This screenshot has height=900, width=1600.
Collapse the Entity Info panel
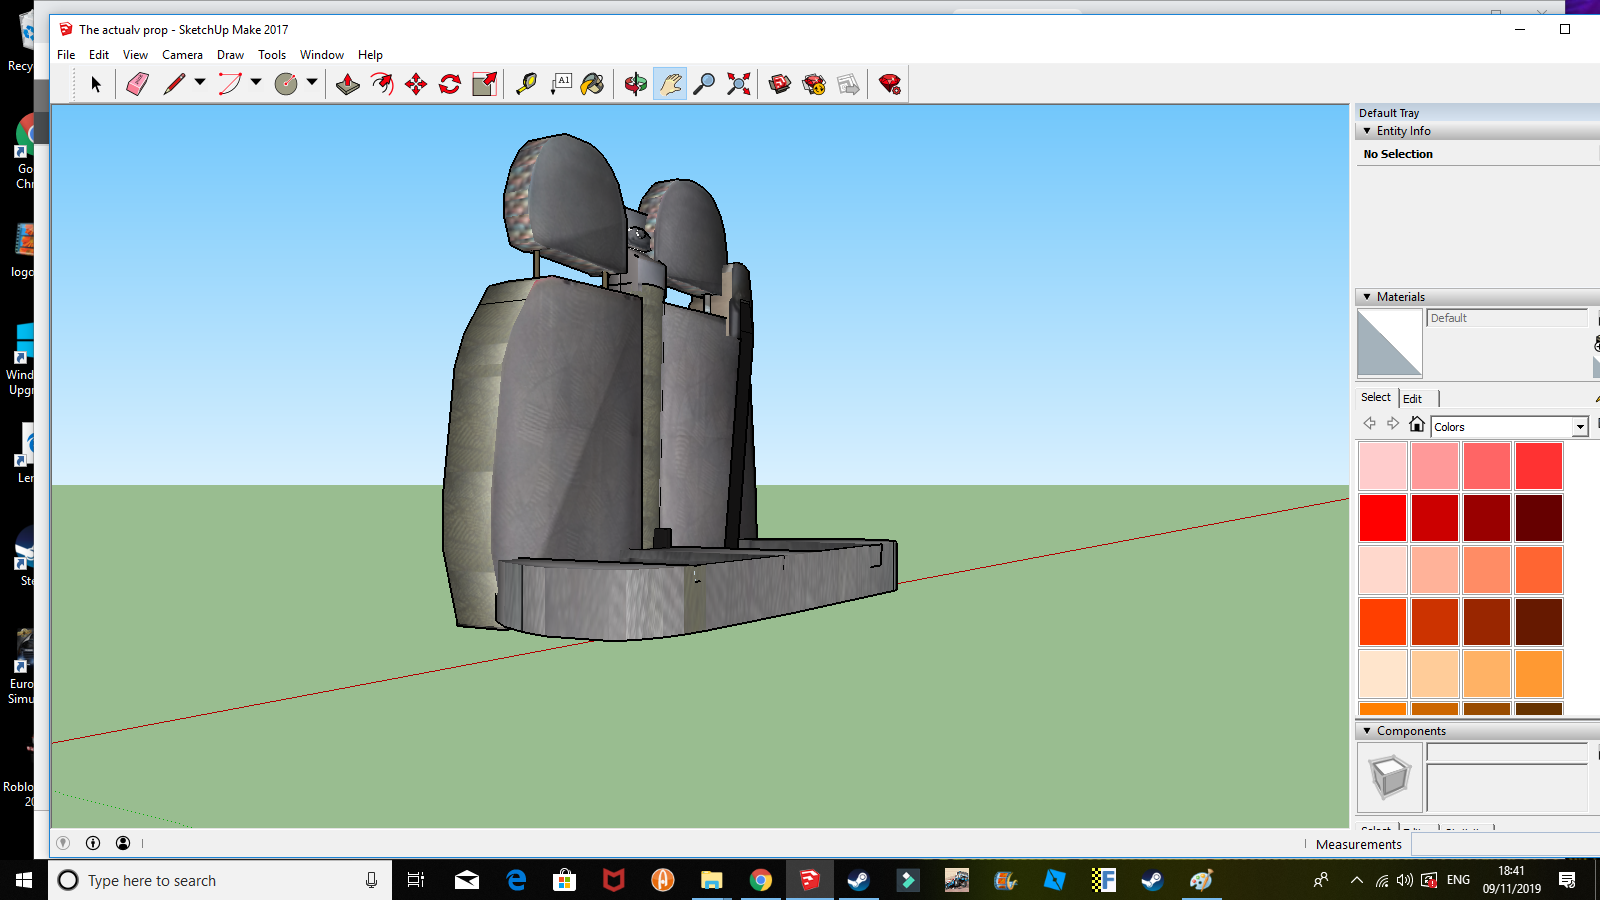pos(1367,131)
